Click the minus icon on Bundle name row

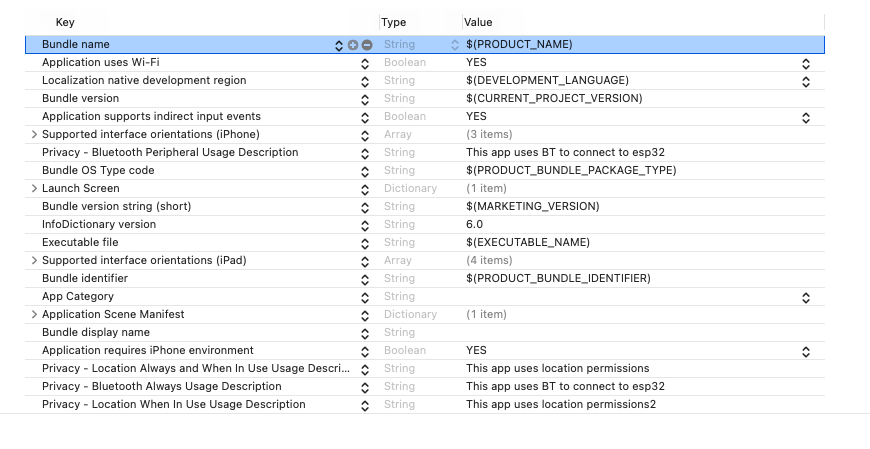[x=367, y=45]
